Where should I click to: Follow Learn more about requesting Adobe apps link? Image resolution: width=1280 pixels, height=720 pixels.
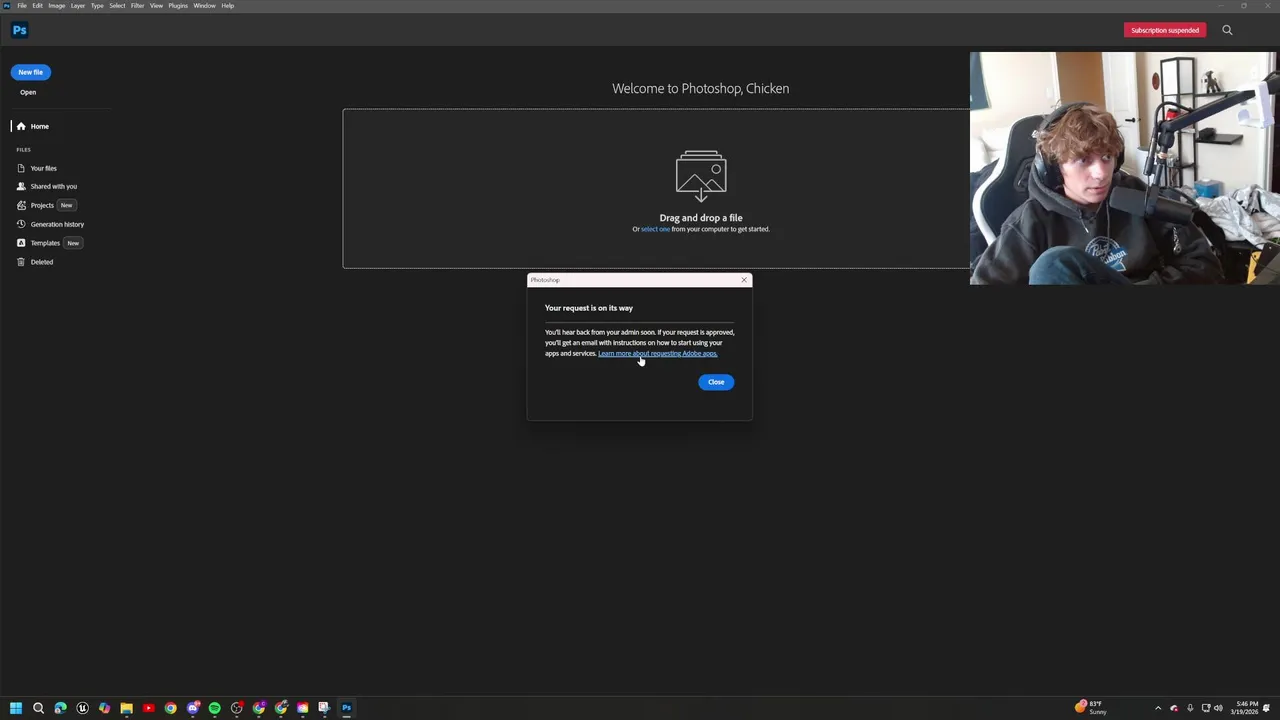[x=657, y=354]
